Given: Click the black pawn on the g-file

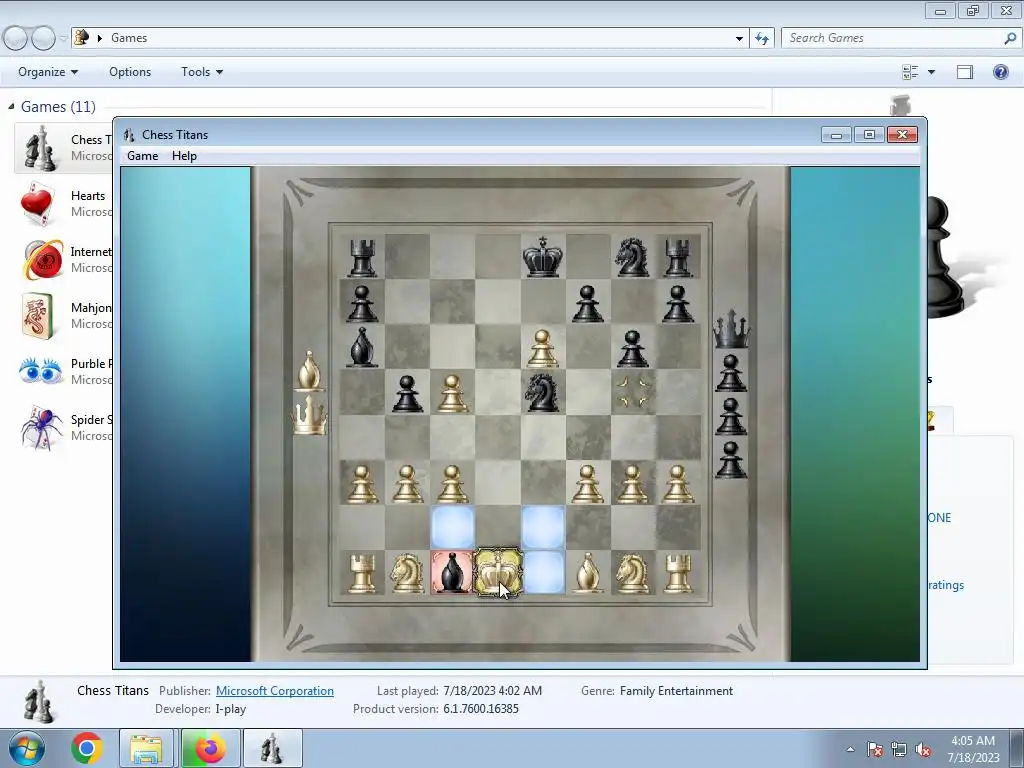Looking at the screenshot, I should point(632,348).
